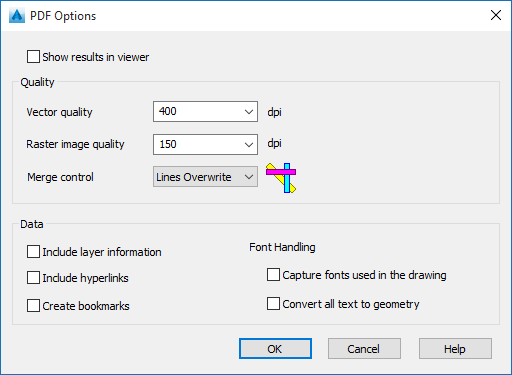The height and width of the screenshot is (375, 512).
Task: Click the Cancel button
Action: click(x=364, y=349)
